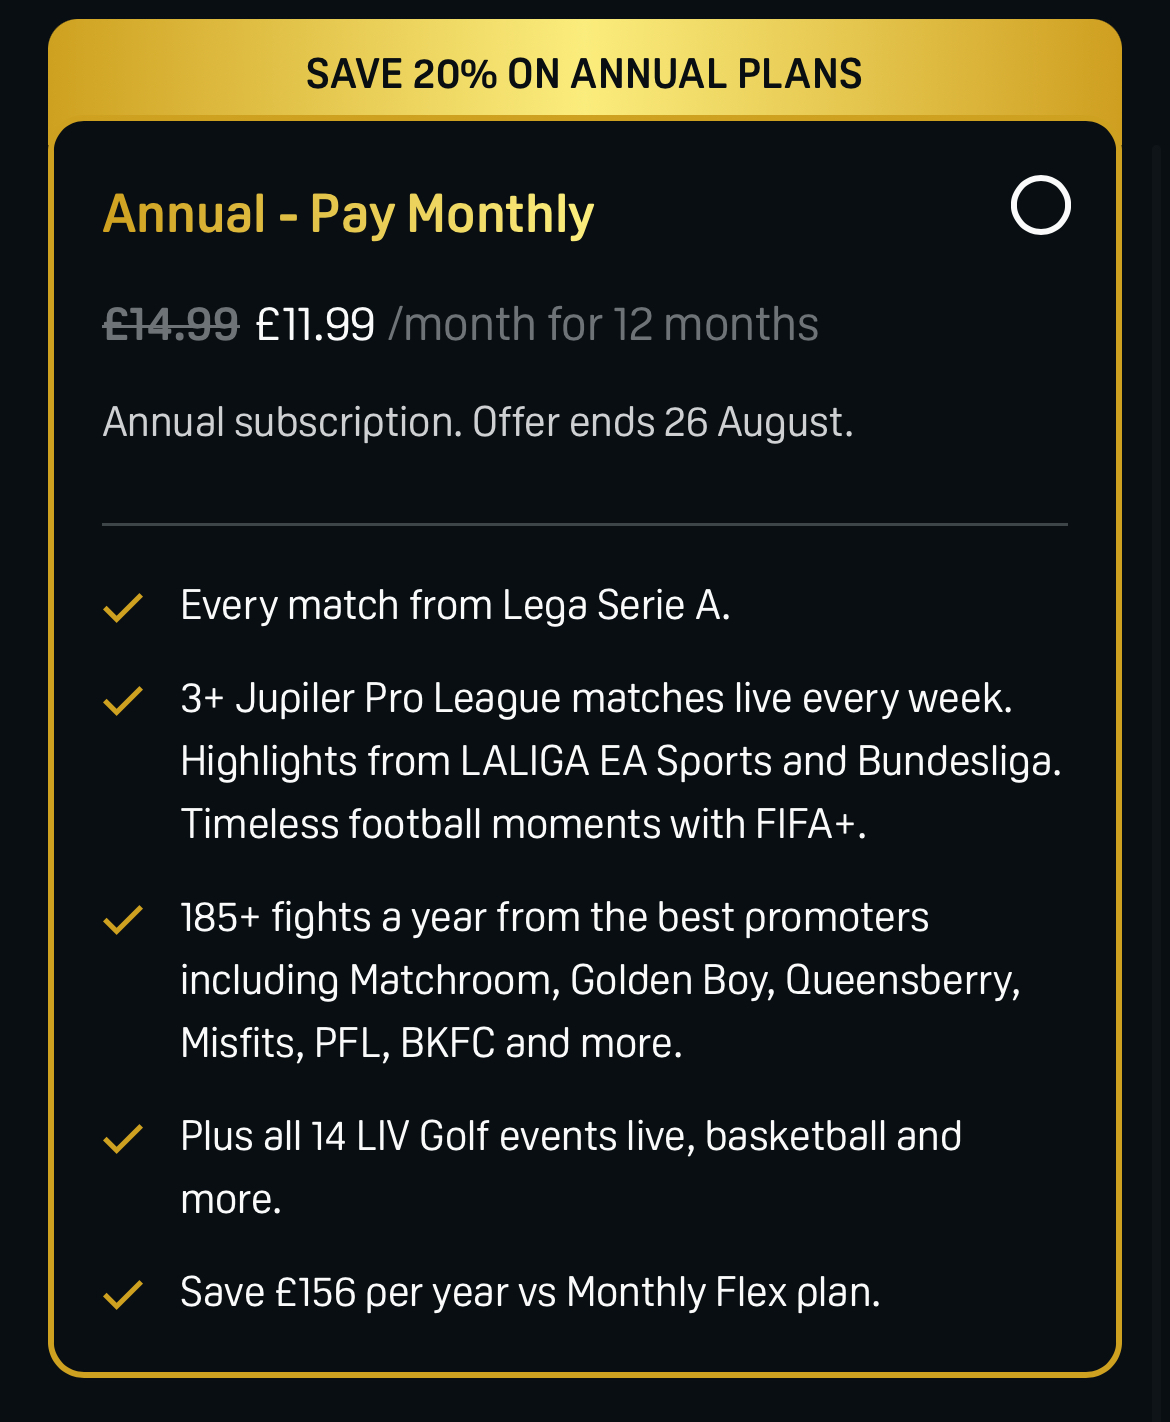1170x1422 pixels.
Task: Click the Misfits, PFL, BKFC and more line
Action: click(x=431, y=1044)
